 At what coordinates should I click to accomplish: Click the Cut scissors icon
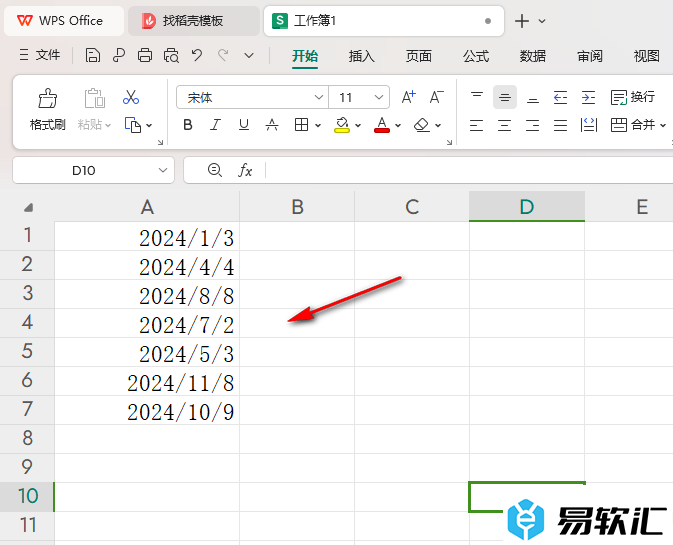pos(131,97)
